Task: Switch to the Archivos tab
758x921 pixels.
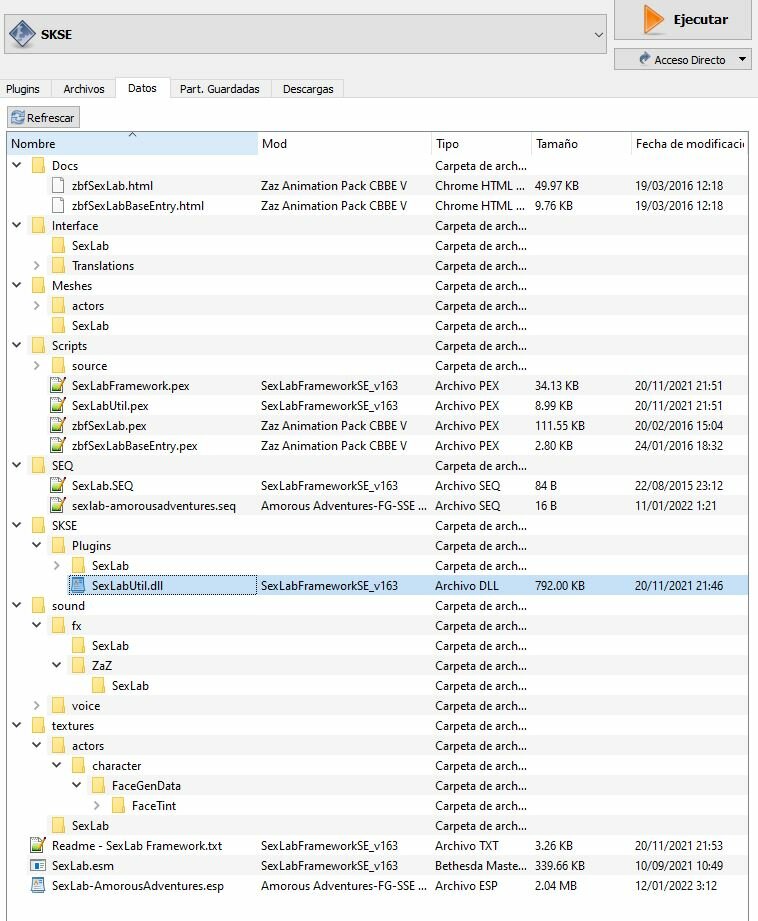Action: (84, 89)
